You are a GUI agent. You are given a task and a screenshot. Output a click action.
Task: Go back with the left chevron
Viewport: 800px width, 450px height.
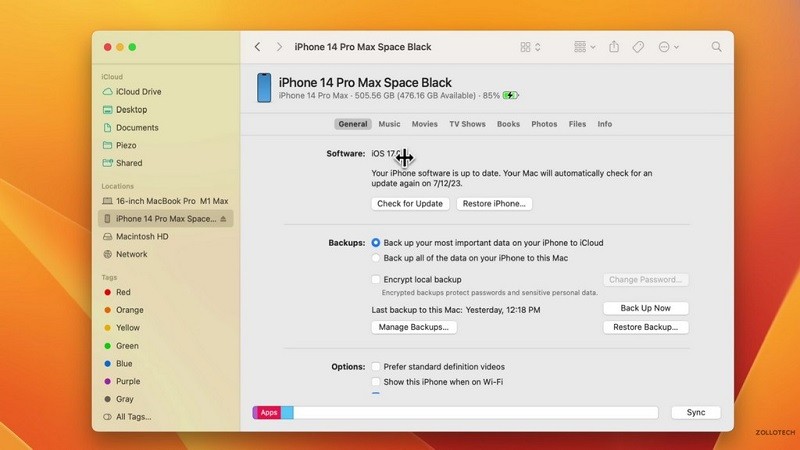coord(258,47)
